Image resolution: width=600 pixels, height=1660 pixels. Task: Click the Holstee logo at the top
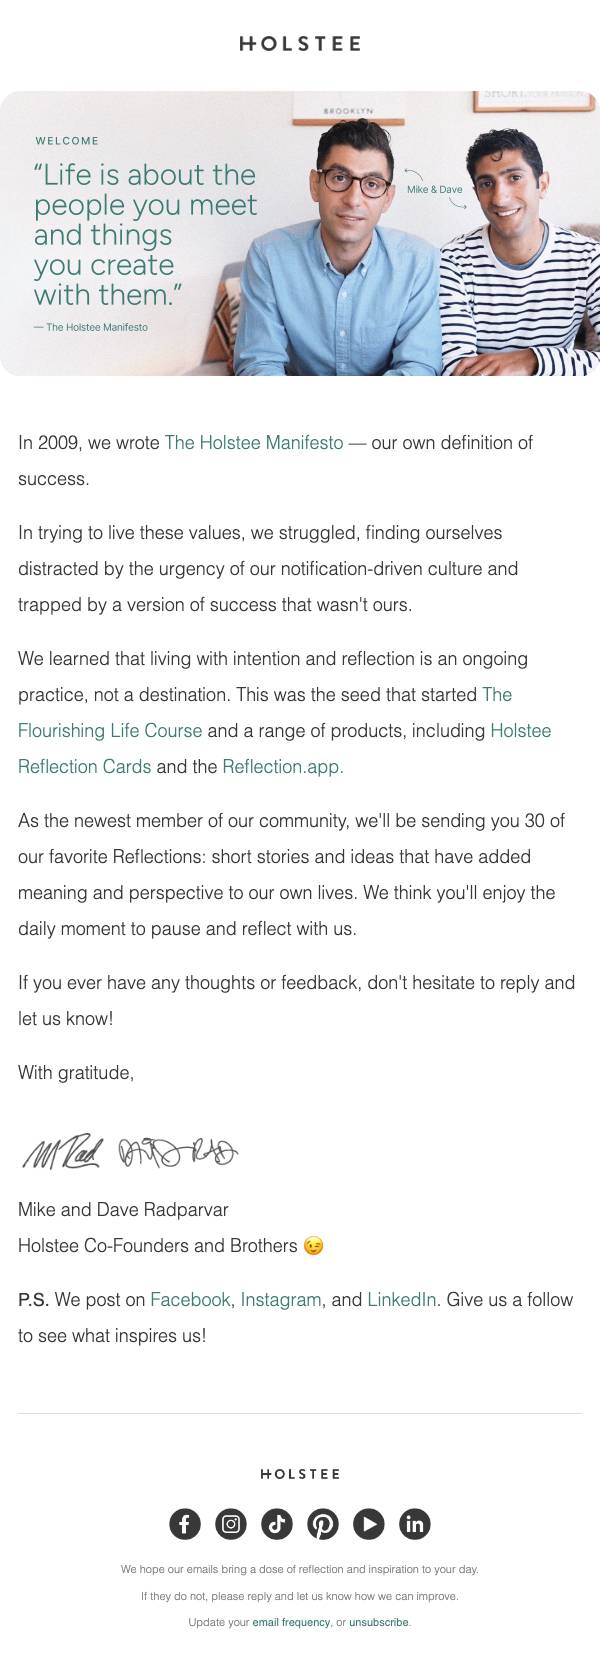point(300,44)
